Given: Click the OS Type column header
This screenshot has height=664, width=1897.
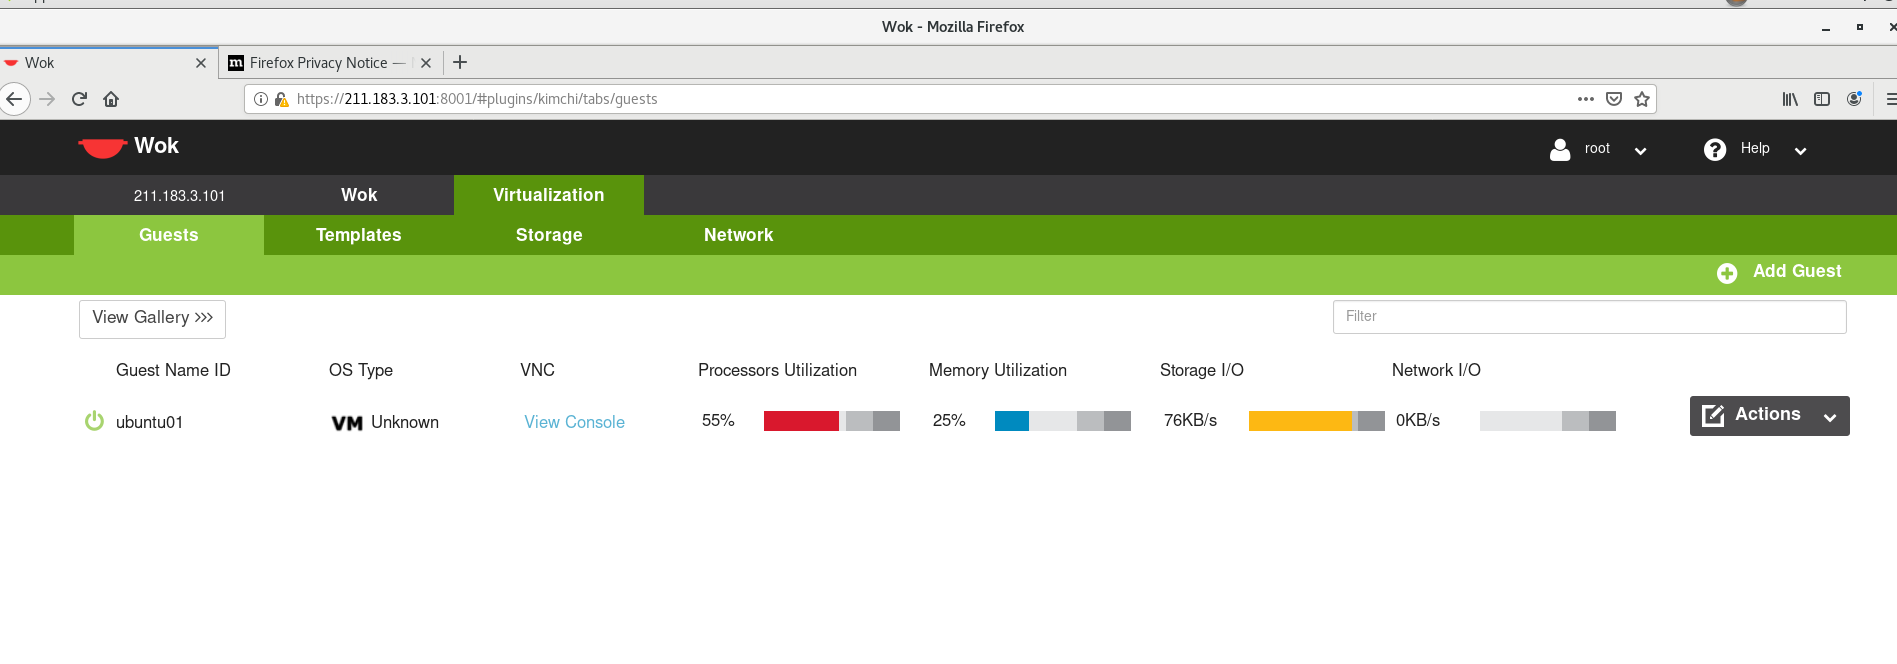Looking at the screenshot, I should coord(361,370).
